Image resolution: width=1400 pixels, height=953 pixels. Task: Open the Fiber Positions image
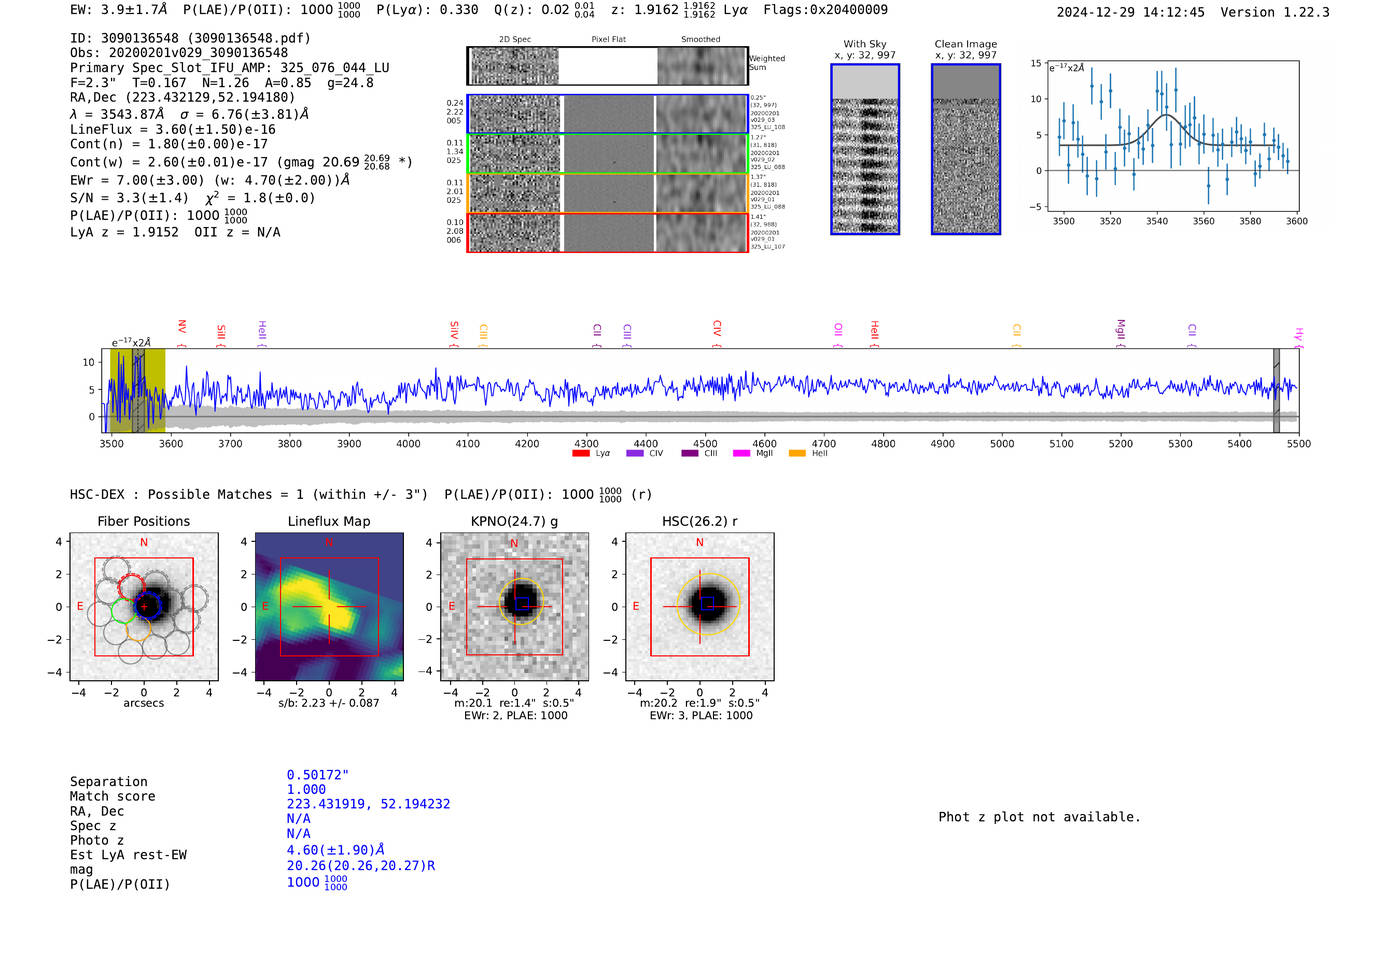click(144, 607)
